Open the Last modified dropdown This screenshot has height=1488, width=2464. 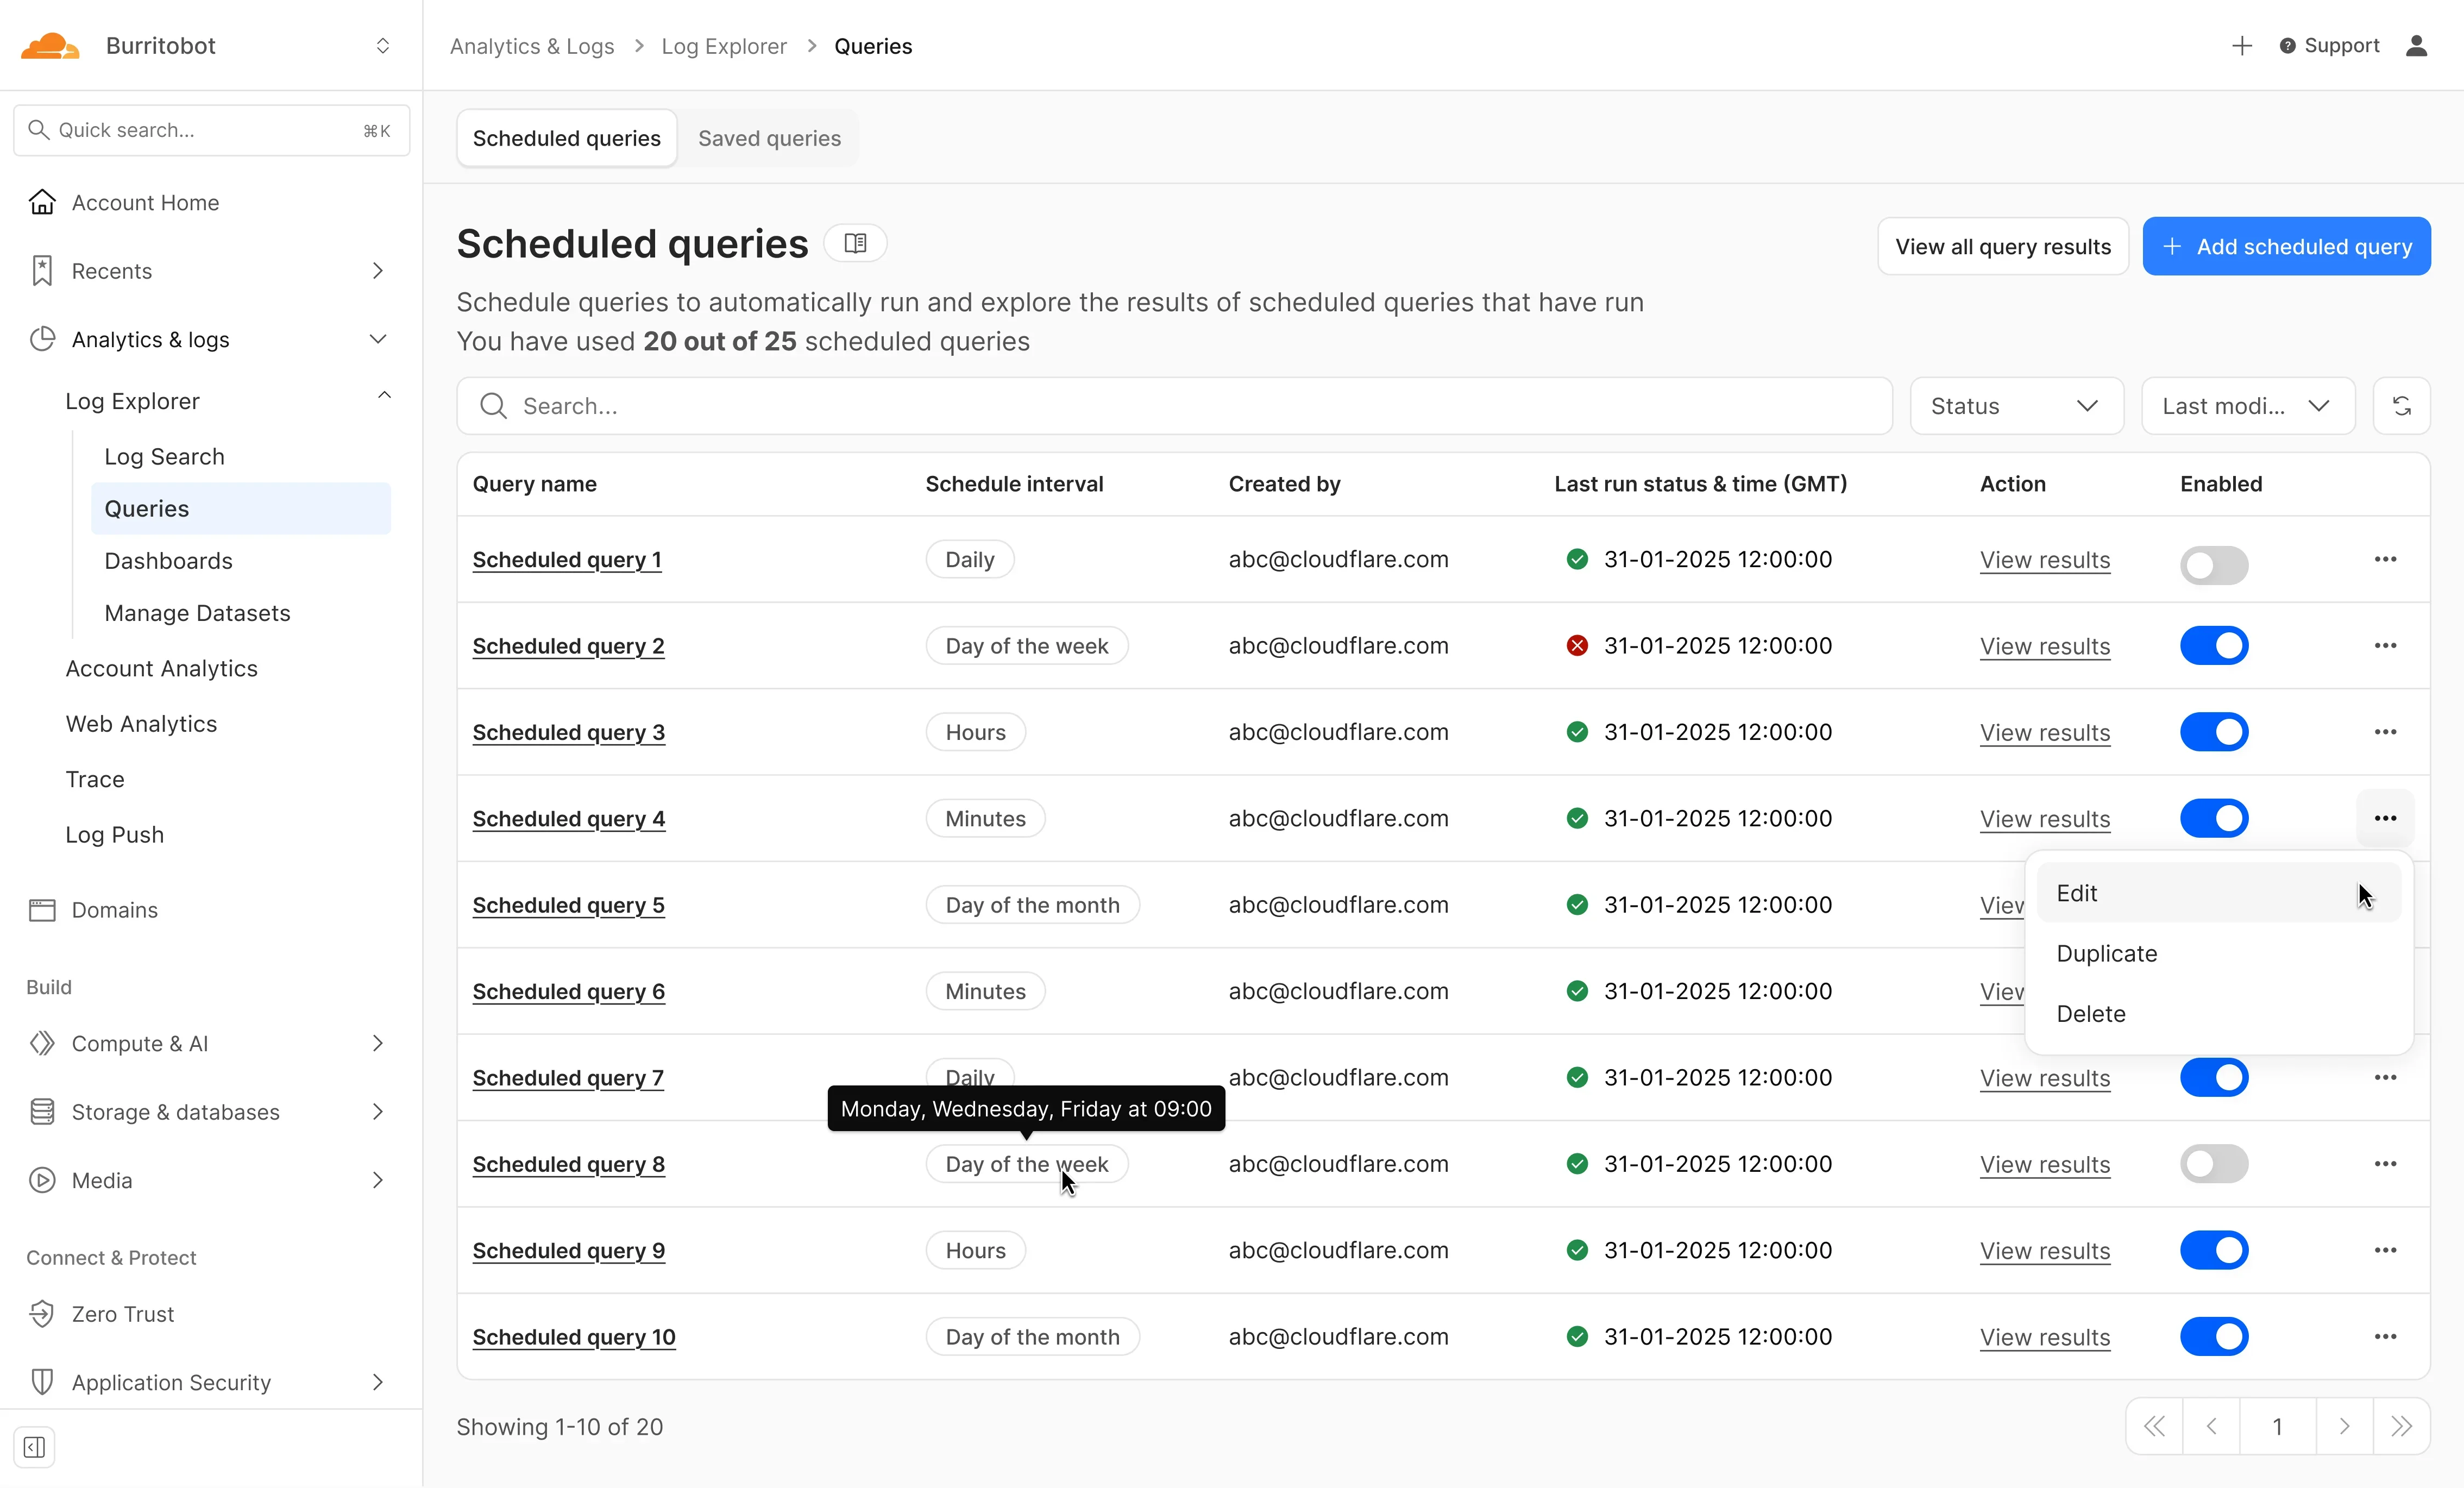(x=2246, y=406)
